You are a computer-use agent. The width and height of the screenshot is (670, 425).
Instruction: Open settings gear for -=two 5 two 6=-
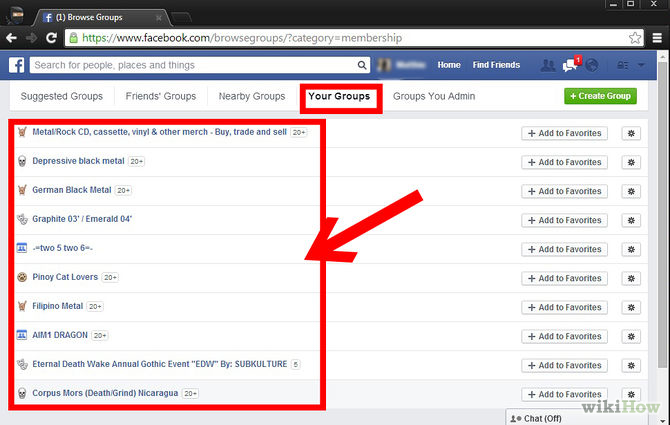[631, 249]
